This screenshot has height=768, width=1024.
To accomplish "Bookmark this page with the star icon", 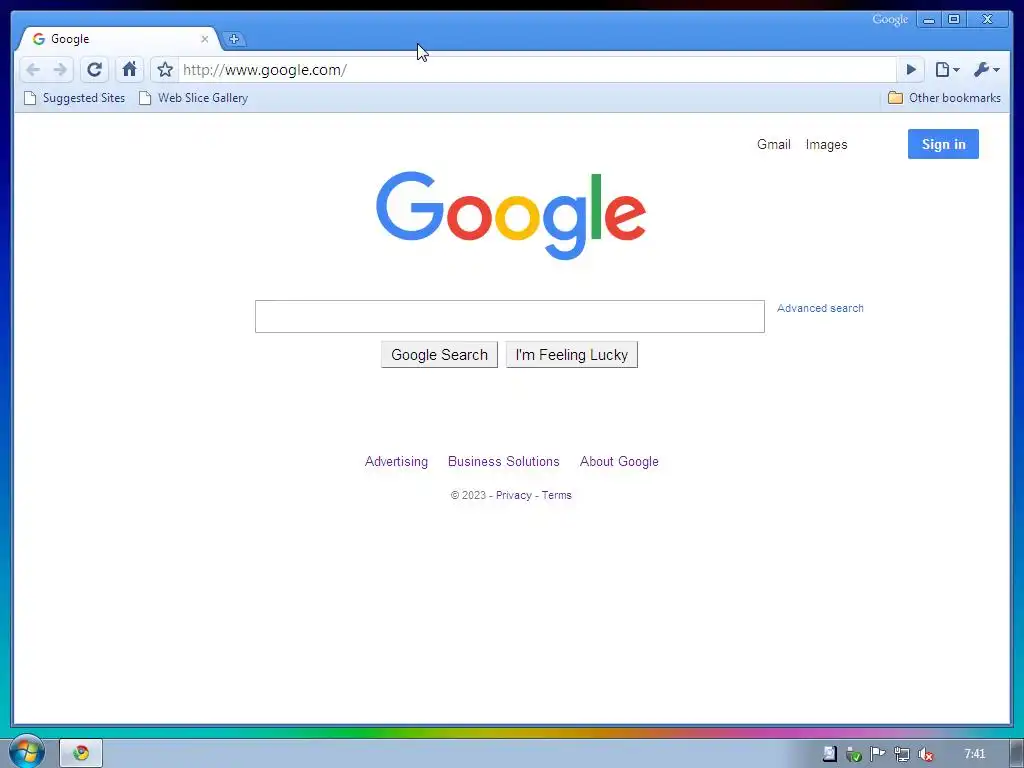I will [x=165, y=70].
